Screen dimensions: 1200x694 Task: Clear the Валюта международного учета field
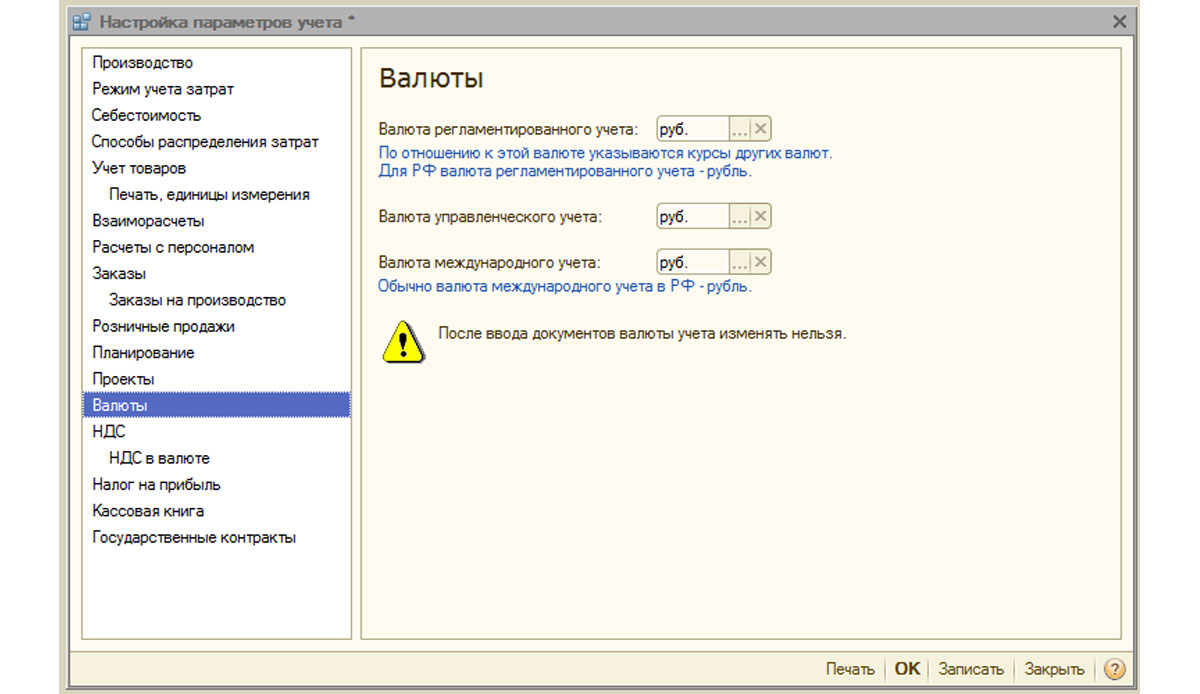tap(761, 262)
